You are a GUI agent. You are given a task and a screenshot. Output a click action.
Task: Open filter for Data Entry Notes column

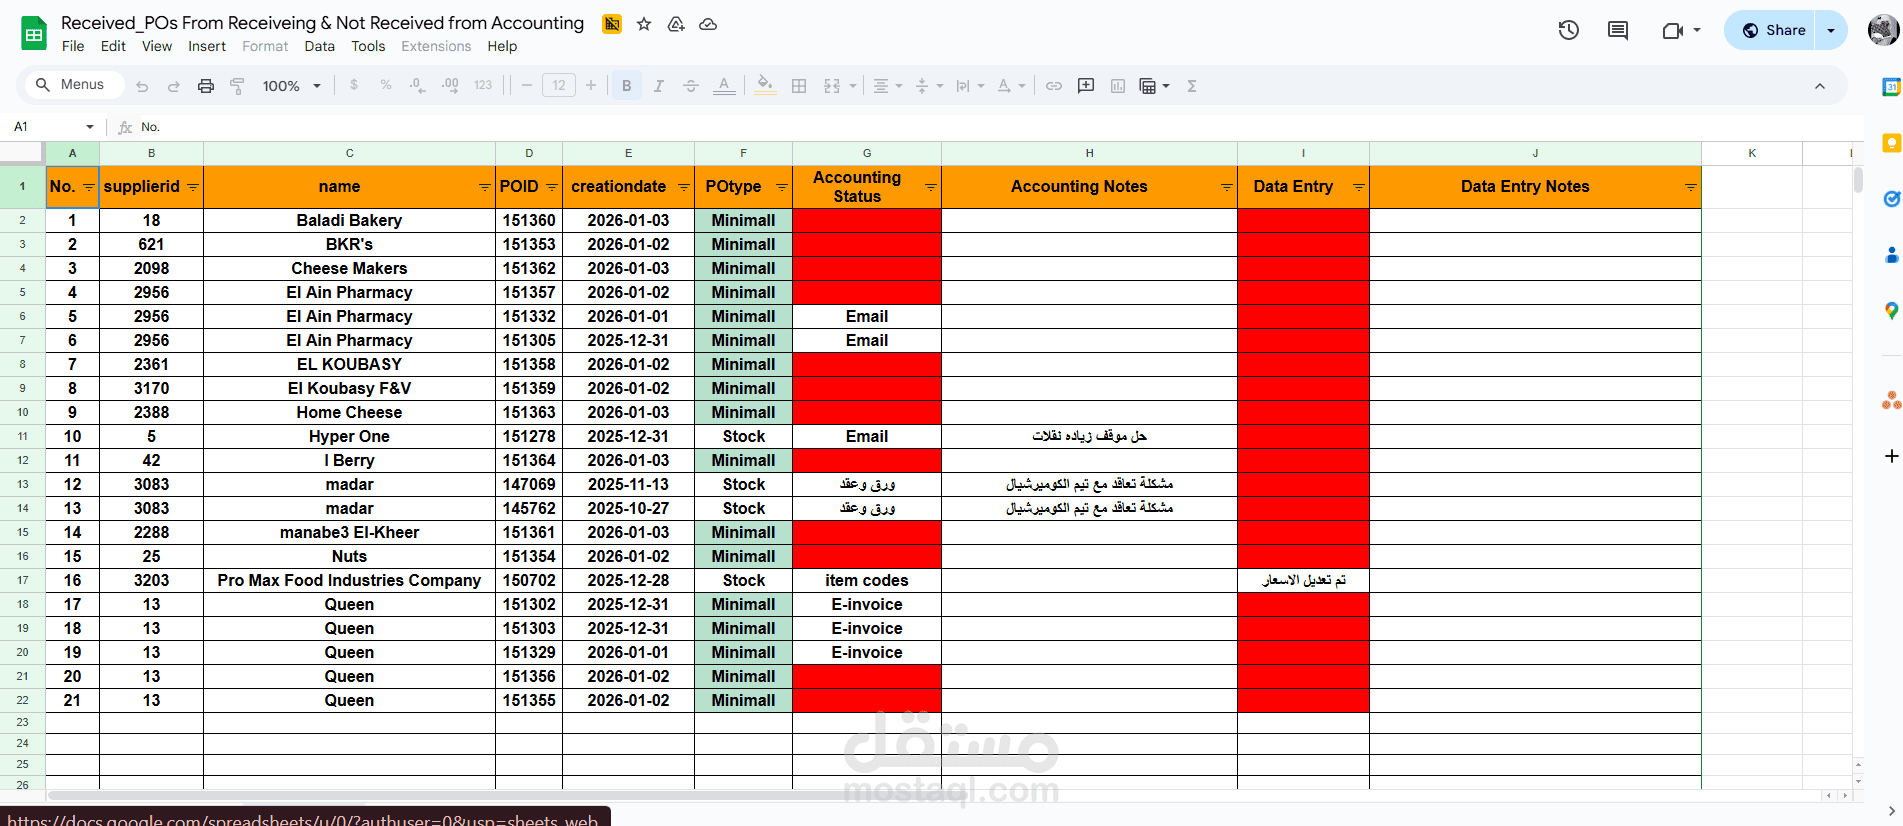[1690, 187]
